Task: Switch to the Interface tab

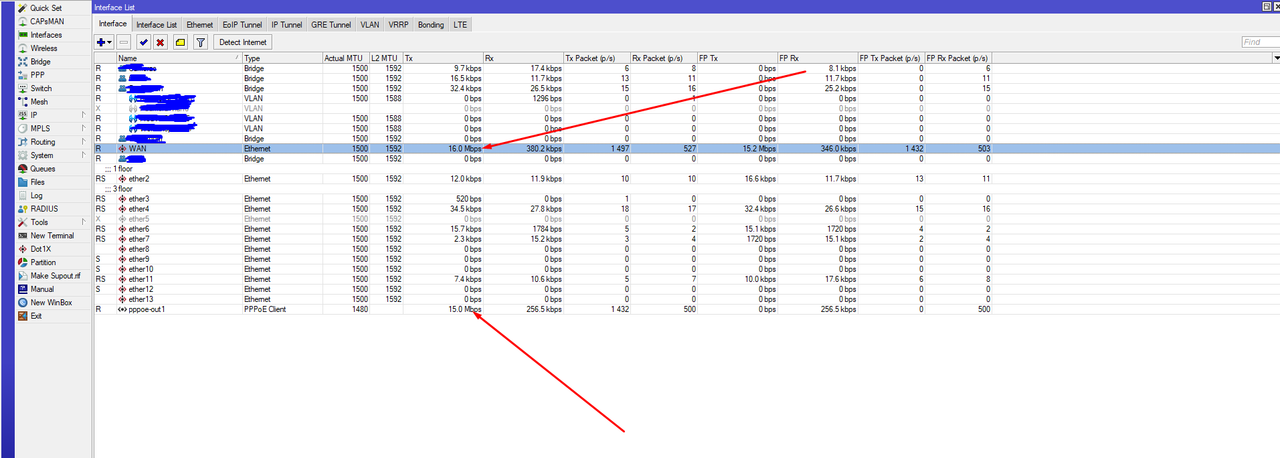Action: (x=113, y=23)
